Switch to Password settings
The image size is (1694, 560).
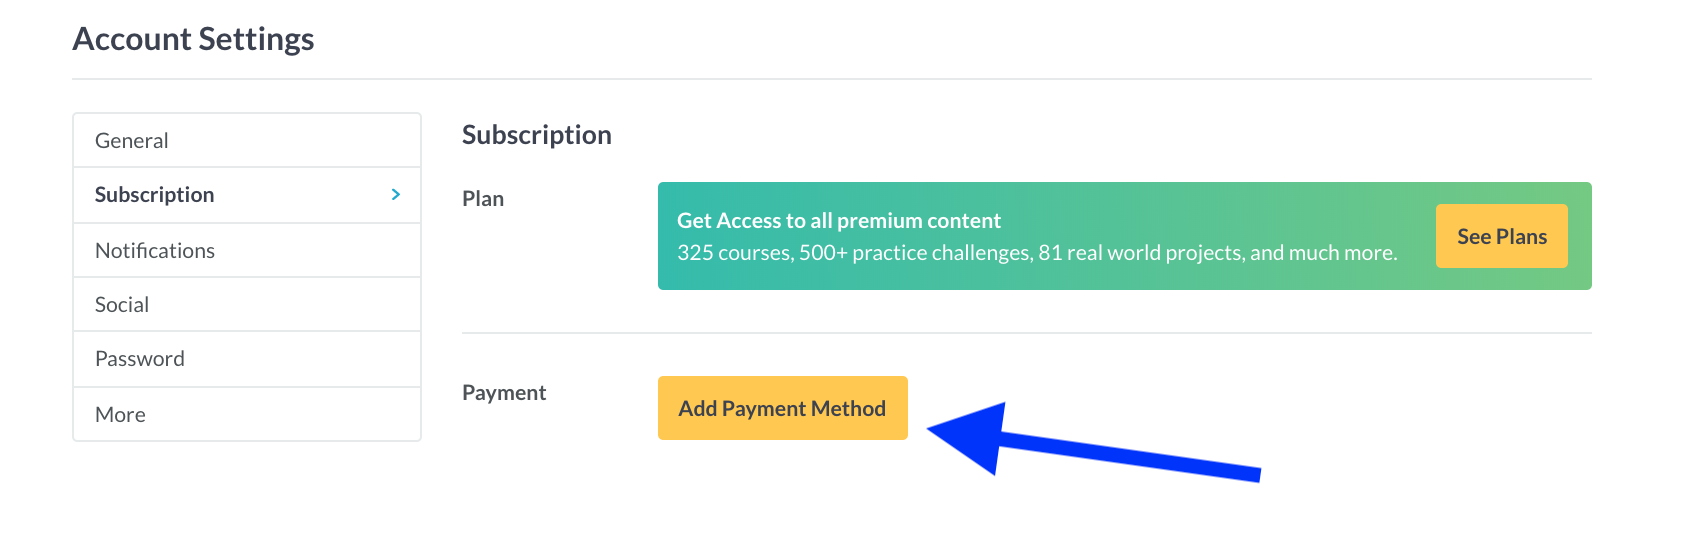coord(140,359)
